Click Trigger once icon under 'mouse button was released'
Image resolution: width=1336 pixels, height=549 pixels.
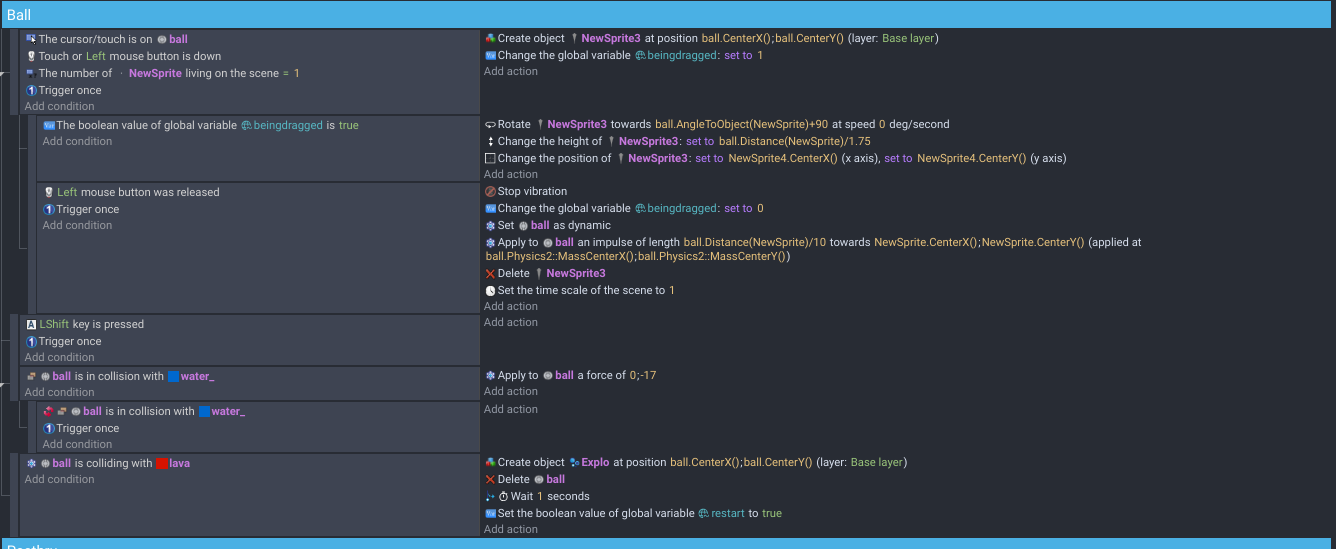point(49,209)
